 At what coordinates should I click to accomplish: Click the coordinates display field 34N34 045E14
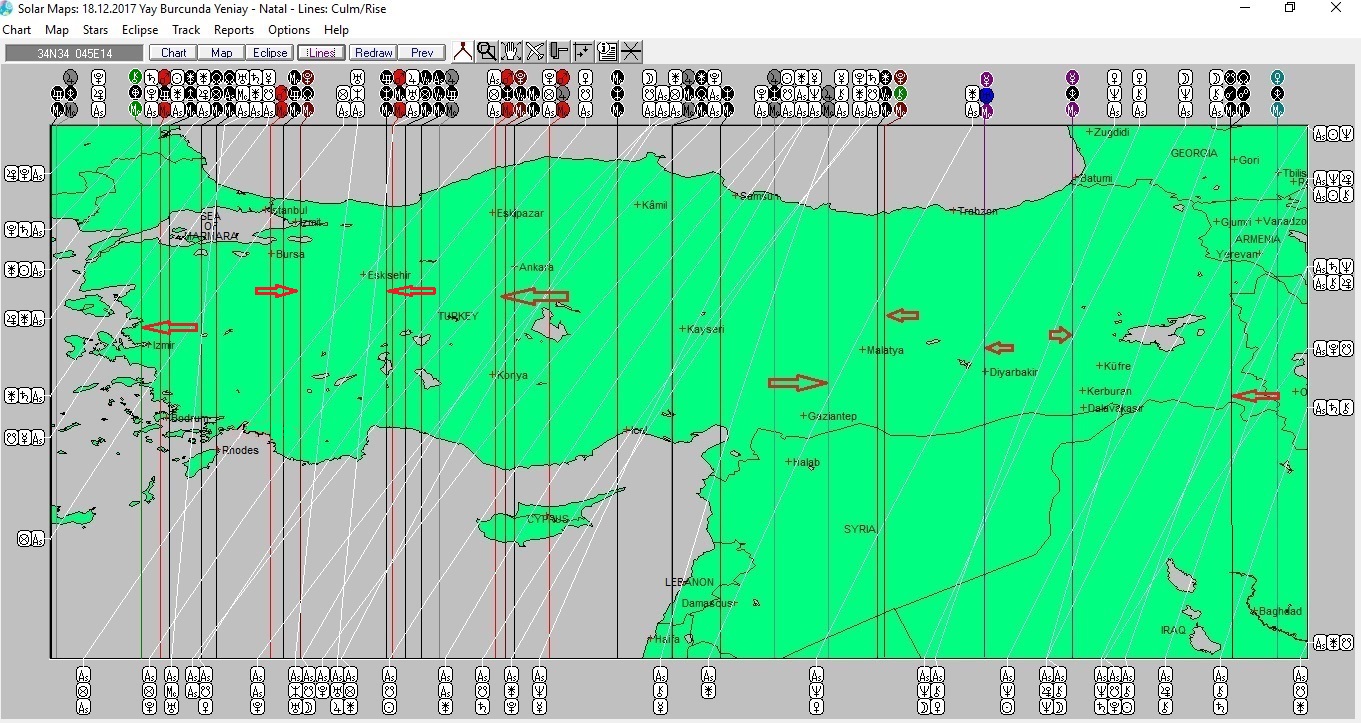point(75,53)
